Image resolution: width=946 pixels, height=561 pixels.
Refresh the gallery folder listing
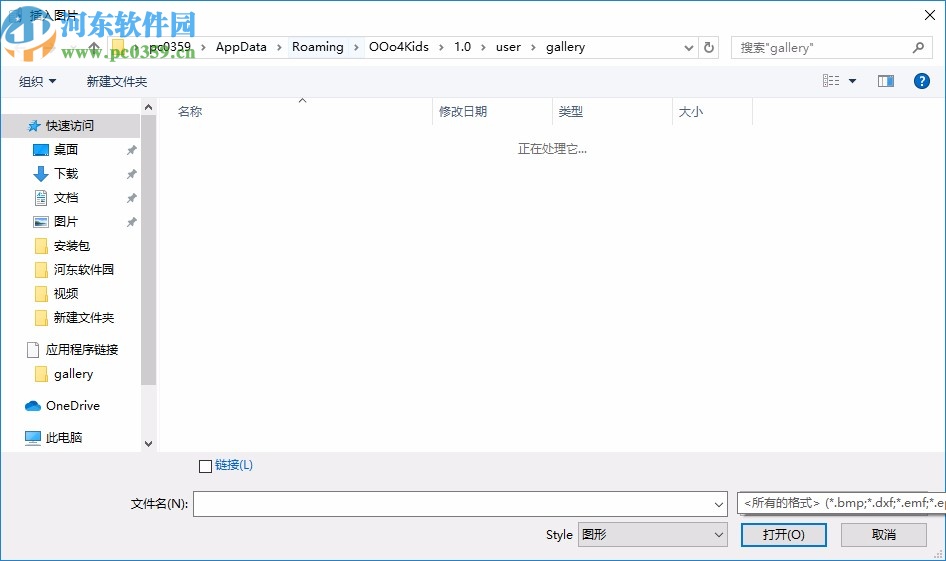click(709, 47)
